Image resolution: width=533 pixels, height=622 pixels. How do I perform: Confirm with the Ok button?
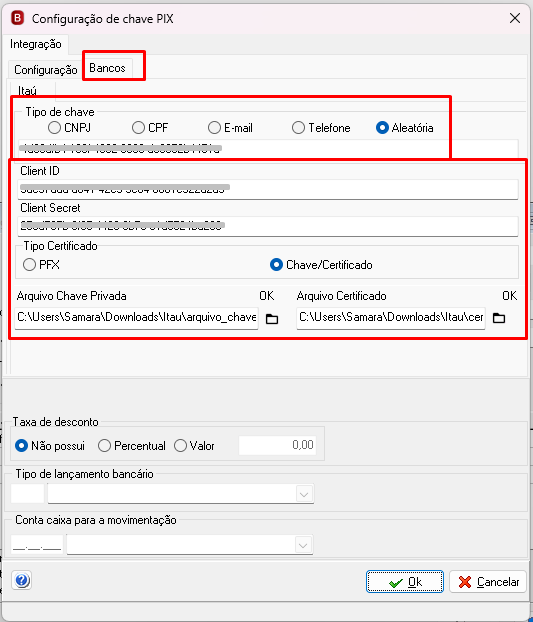(405, 582)
